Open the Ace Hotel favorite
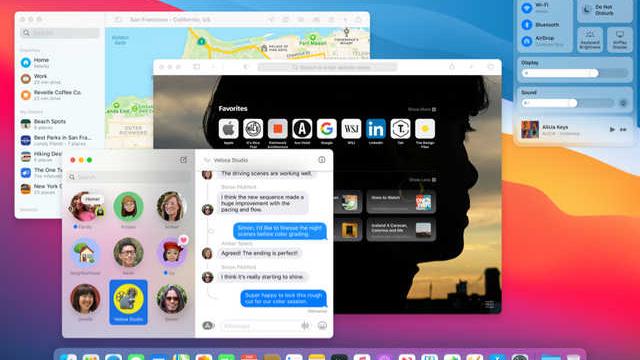Viewport: 640px width, 360px height. [302, 129]
